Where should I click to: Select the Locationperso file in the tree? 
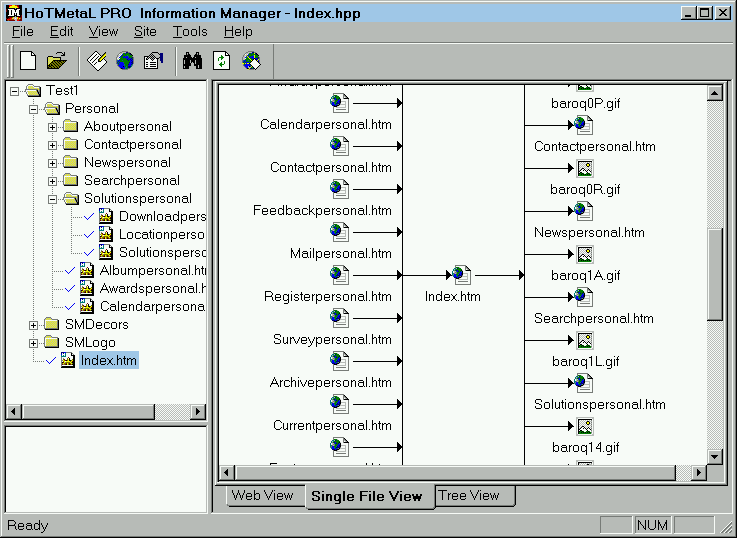(x=162, y=234)
